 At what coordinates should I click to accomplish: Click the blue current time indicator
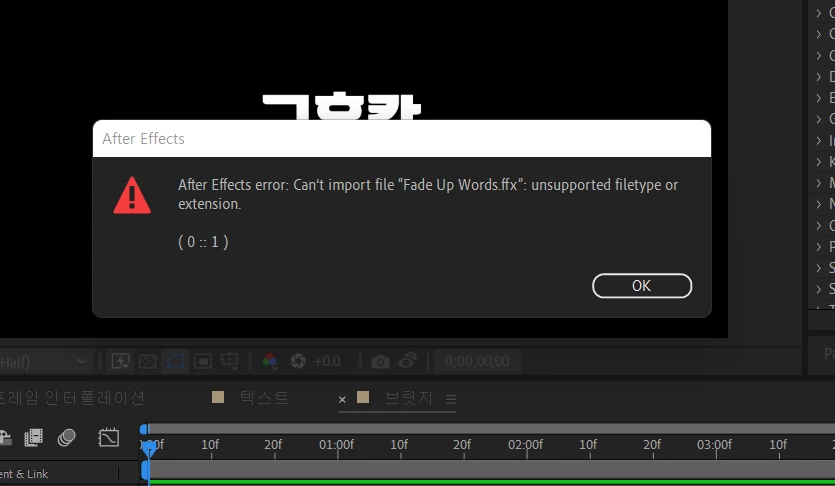149,450
